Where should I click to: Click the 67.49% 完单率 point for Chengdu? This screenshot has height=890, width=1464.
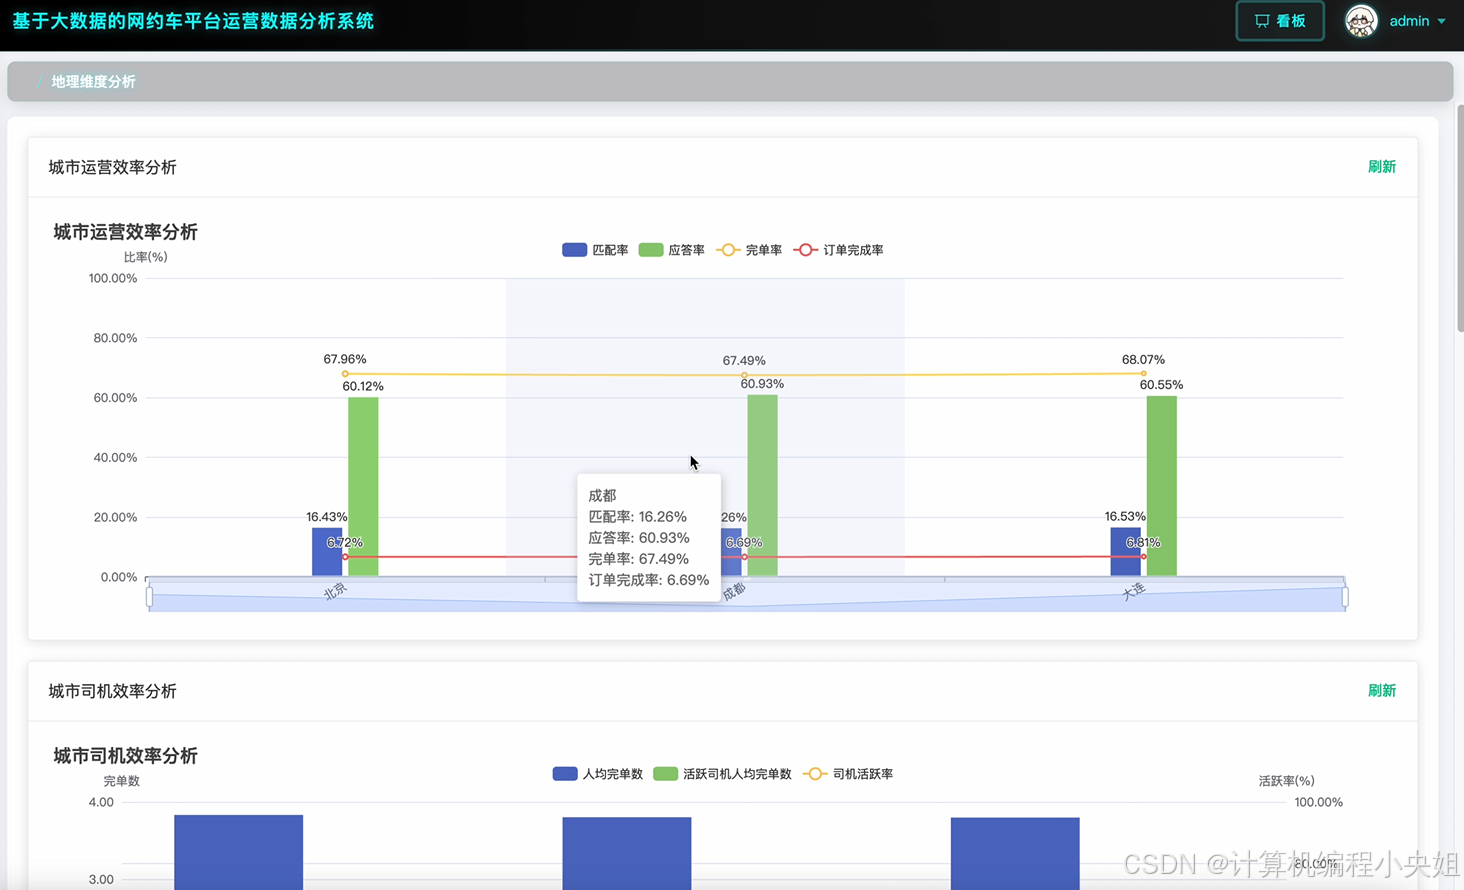click(x=744, y=375)
